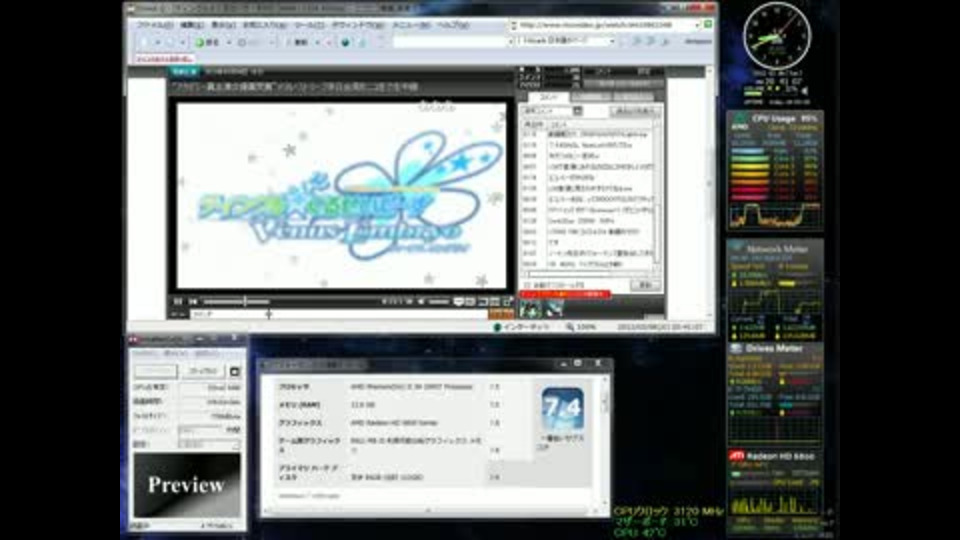Click the browser URL address field

pyautogui.click(x=606, y=25)
